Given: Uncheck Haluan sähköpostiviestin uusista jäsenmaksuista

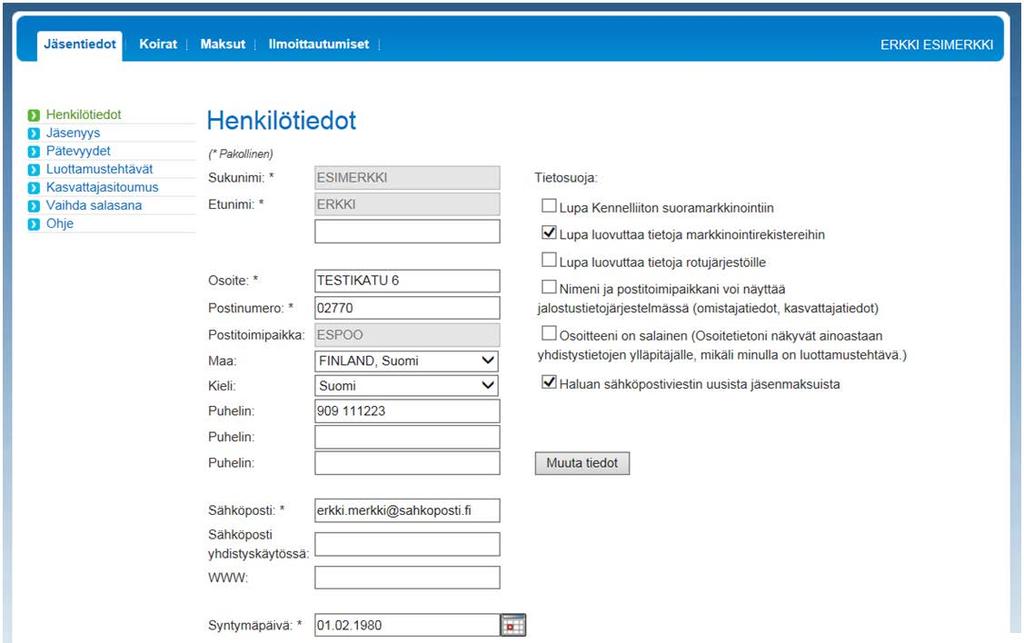Looking at the screenshot, I should (549, 383).
